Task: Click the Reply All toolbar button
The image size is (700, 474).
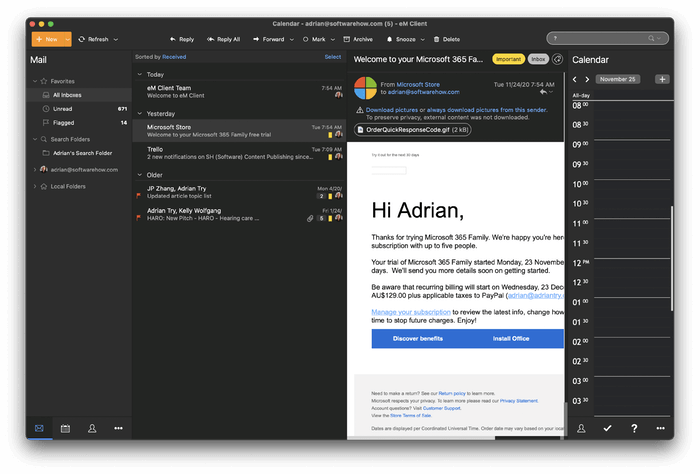Action: (x=222, y=39)
